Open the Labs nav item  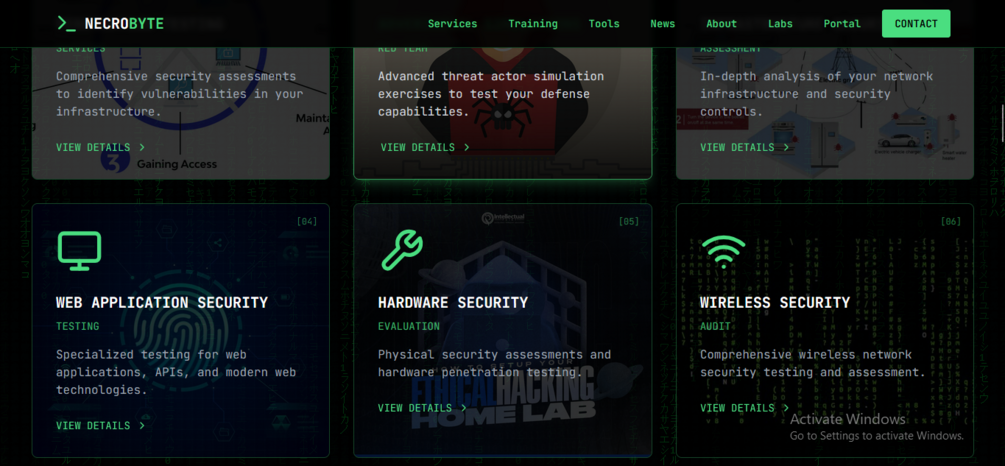(x=780, y=24)
